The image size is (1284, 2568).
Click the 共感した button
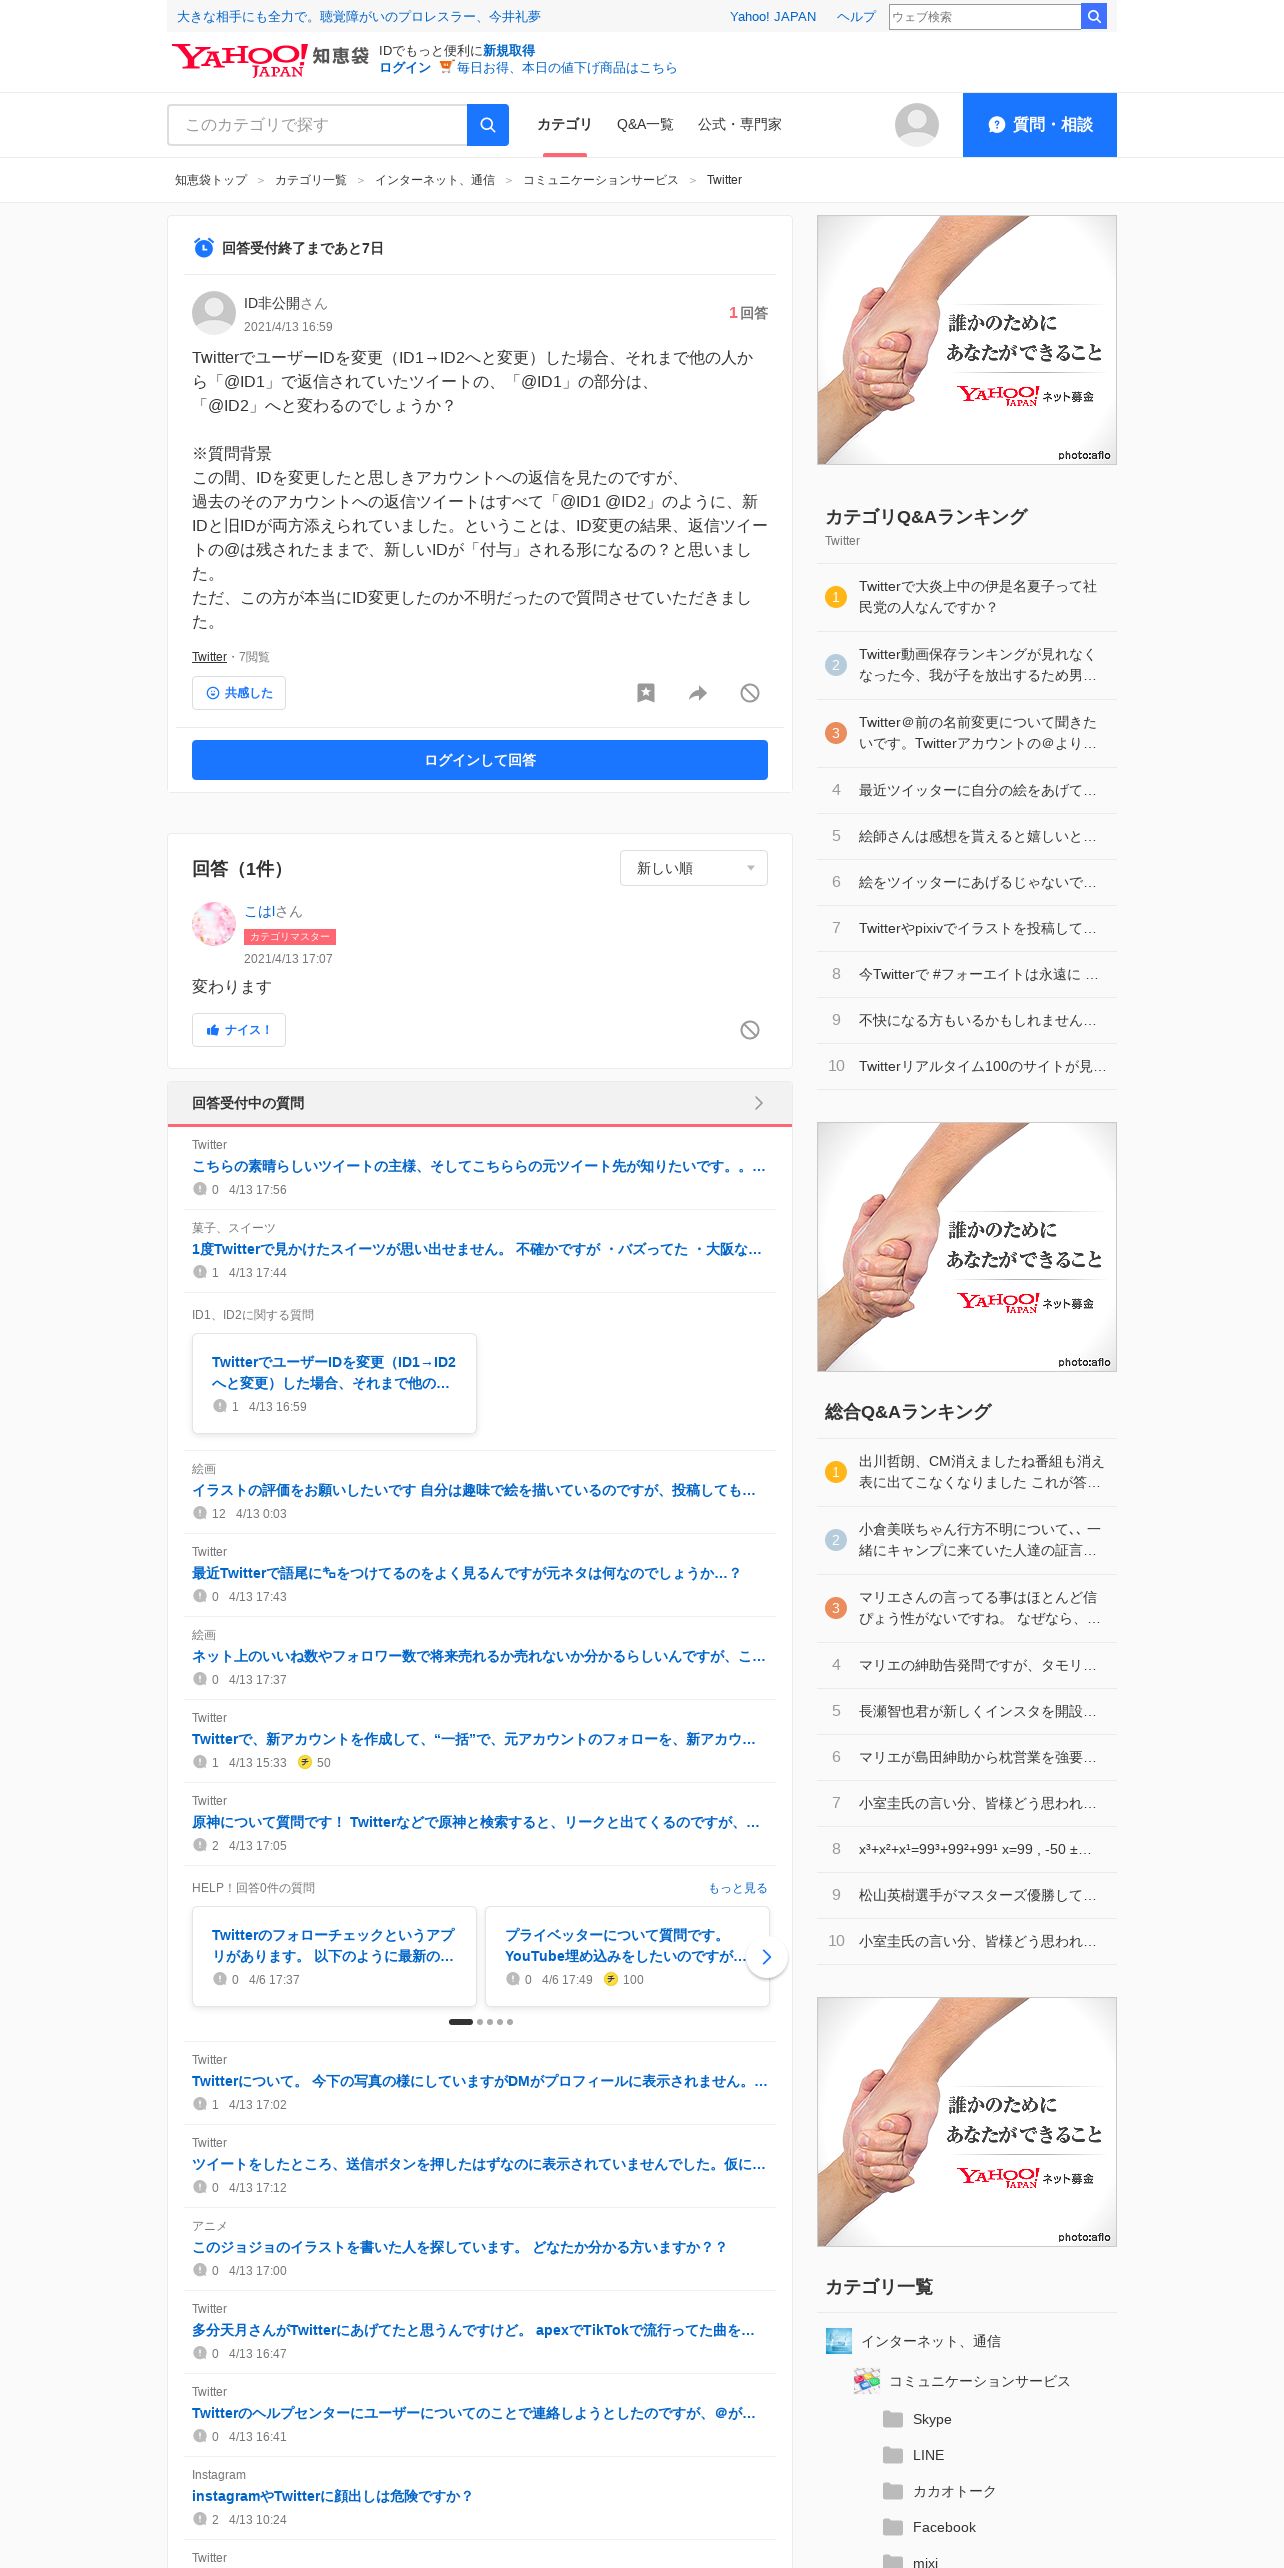tap(239, 693)
